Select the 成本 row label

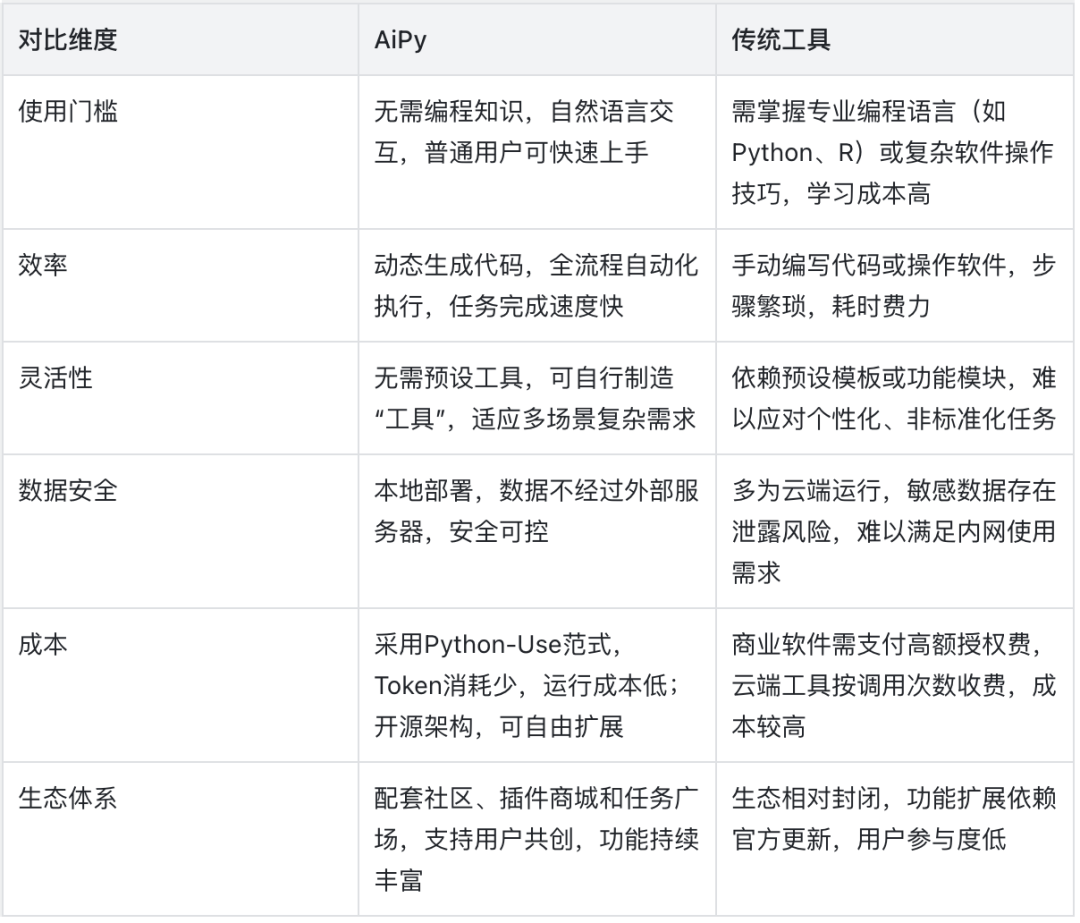coord(43,645)
